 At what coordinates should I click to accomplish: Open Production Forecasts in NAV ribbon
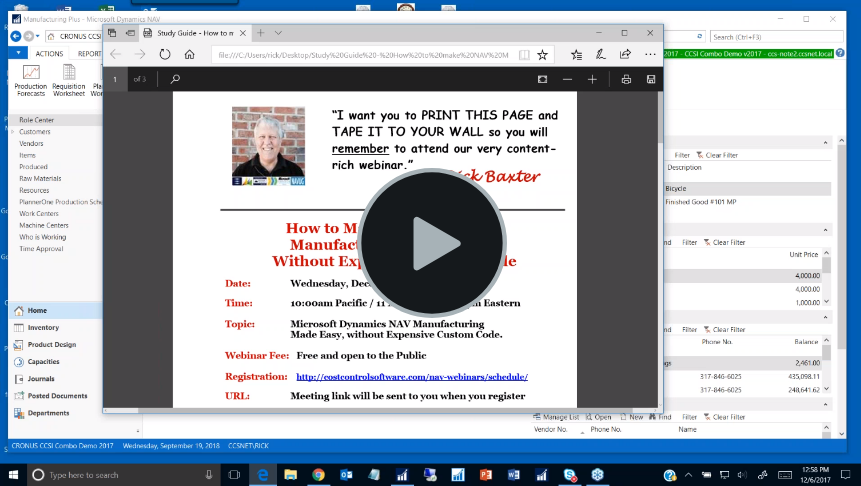(31, 81)
